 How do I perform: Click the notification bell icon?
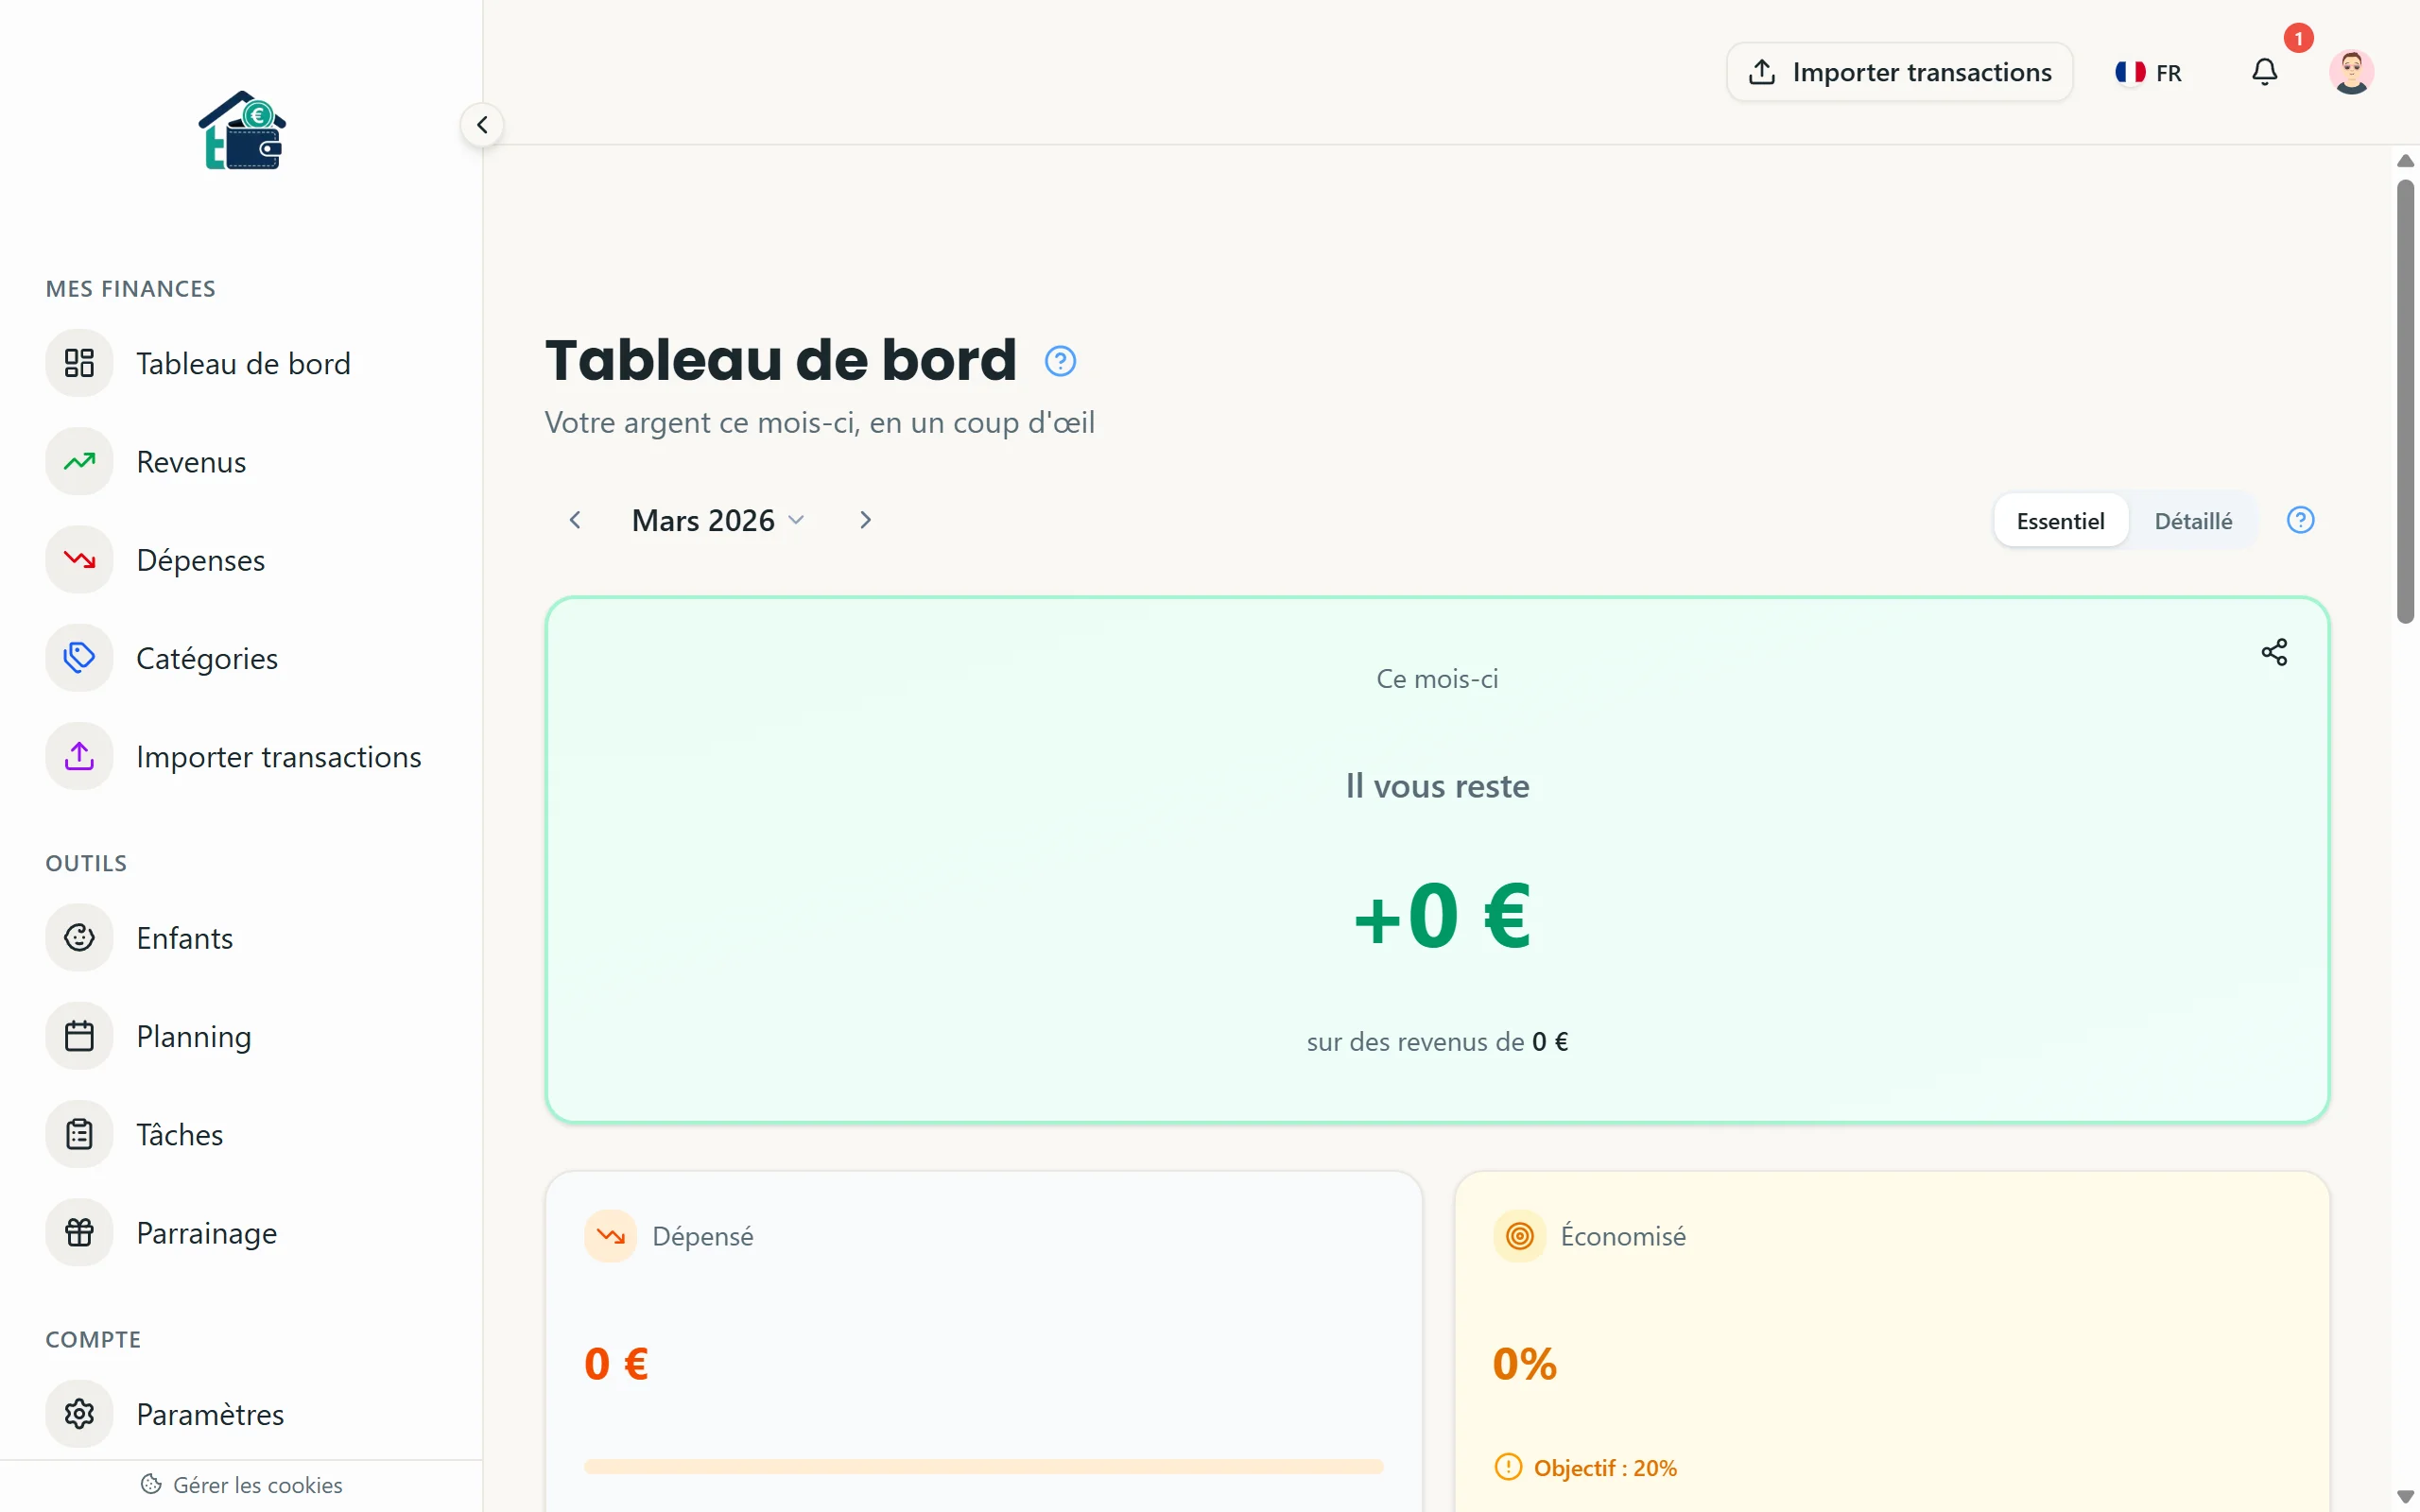[x=2264, y=72]
